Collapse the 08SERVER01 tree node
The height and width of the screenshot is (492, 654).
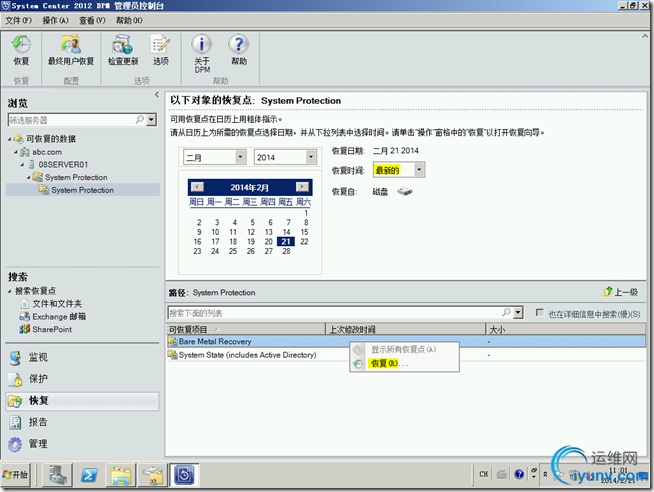22,165
